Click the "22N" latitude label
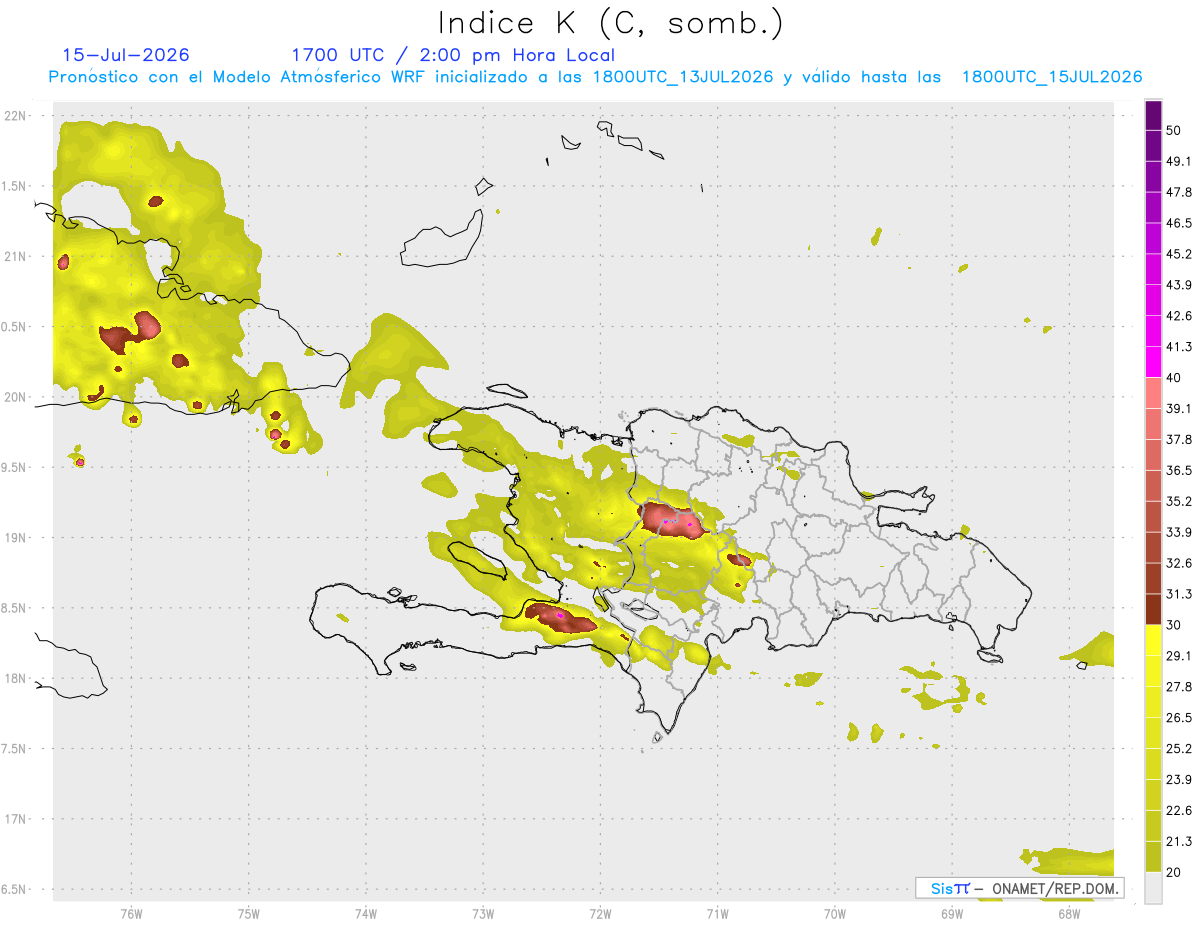This screenshot has height=927, width=1200. pyautogui.click(x=17, y=115)
